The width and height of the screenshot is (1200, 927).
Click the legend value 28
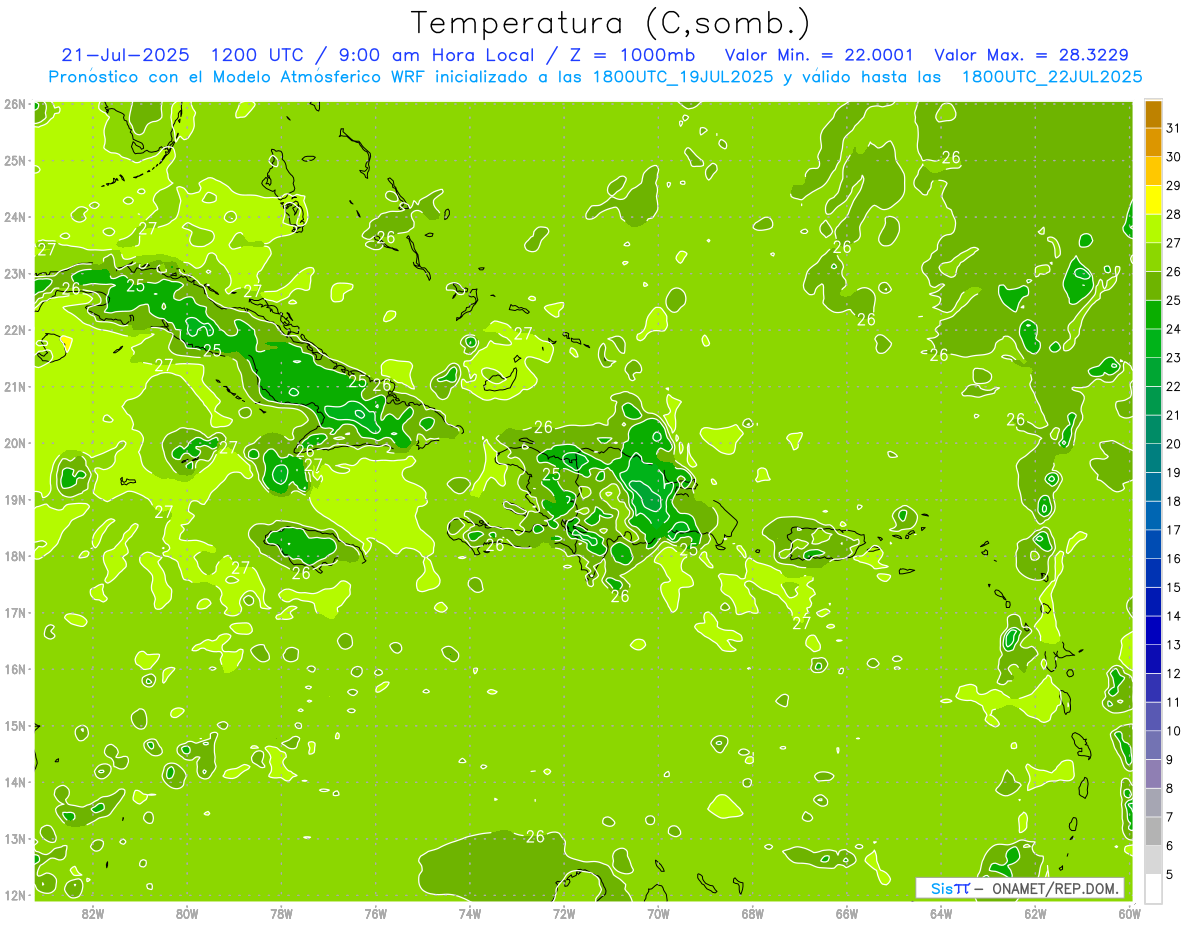click(1174, 214)
